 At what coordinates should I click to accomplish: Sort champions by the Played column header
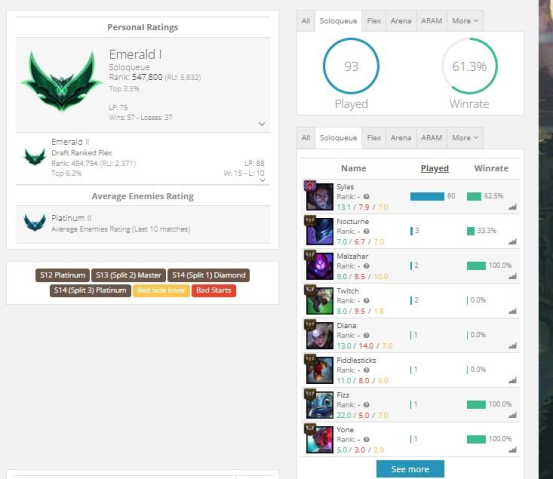[434, 168]
